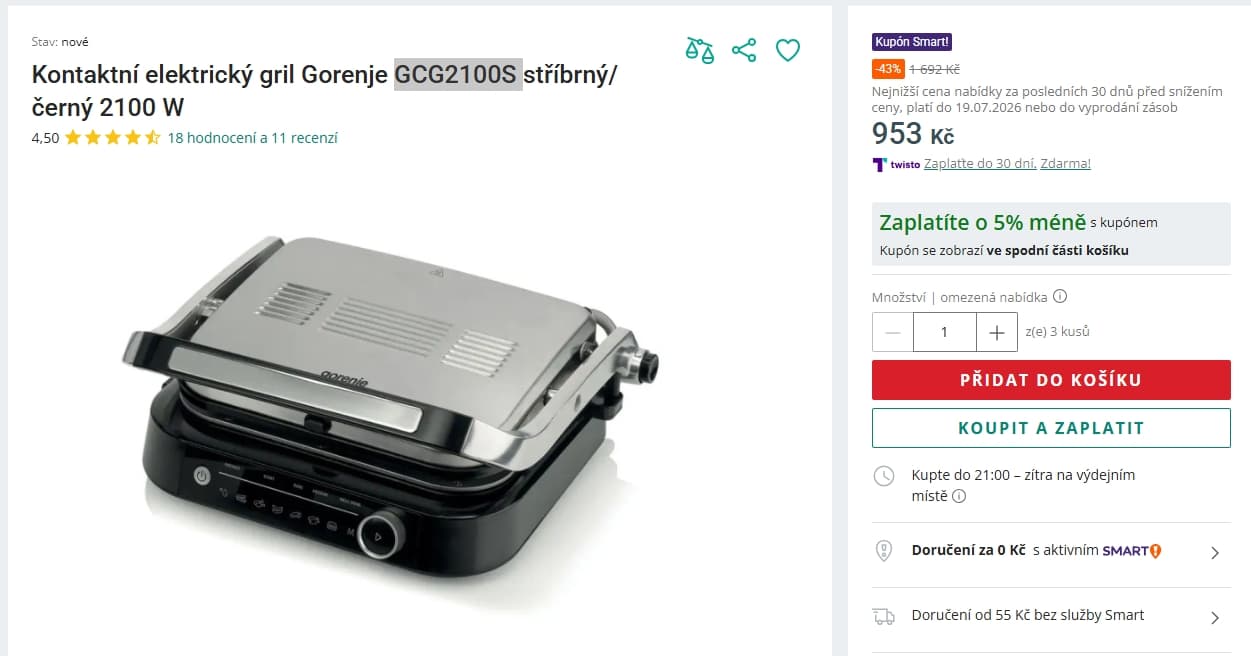Decrease quantity with the minus button
Image resolution: width=1251 pixels, height=656 pixels.
(892, 332)
